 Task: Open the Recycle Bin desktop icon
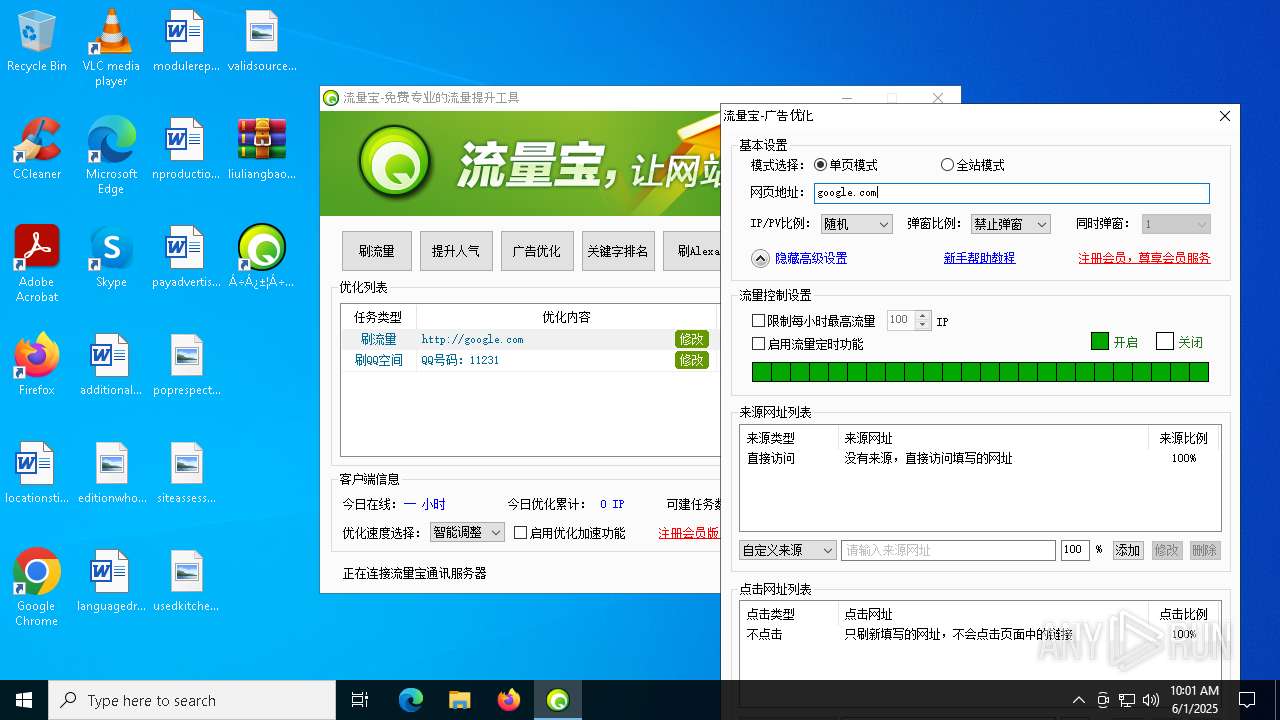[36, 41]
